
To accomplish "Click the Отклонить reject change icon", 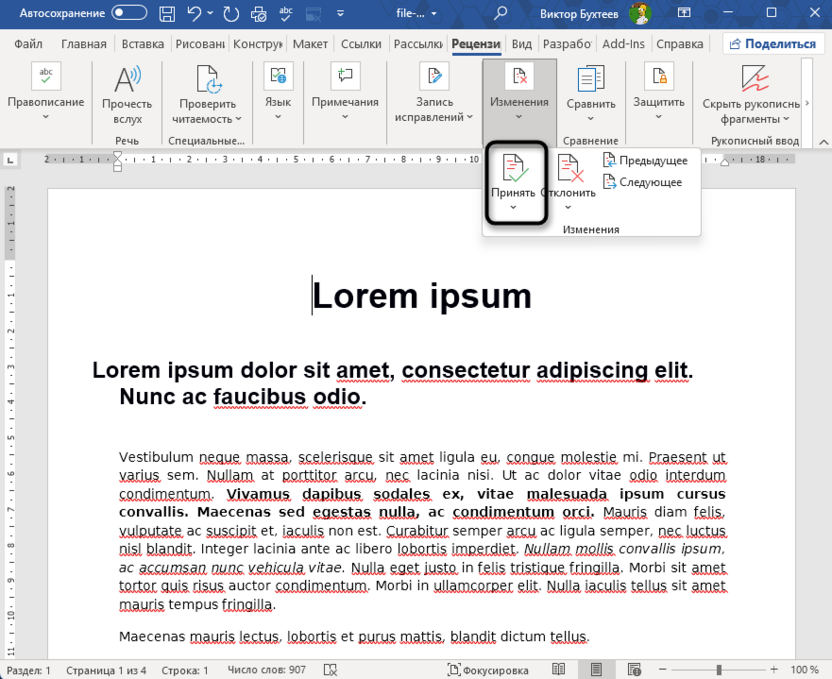I will coord(569,168).
